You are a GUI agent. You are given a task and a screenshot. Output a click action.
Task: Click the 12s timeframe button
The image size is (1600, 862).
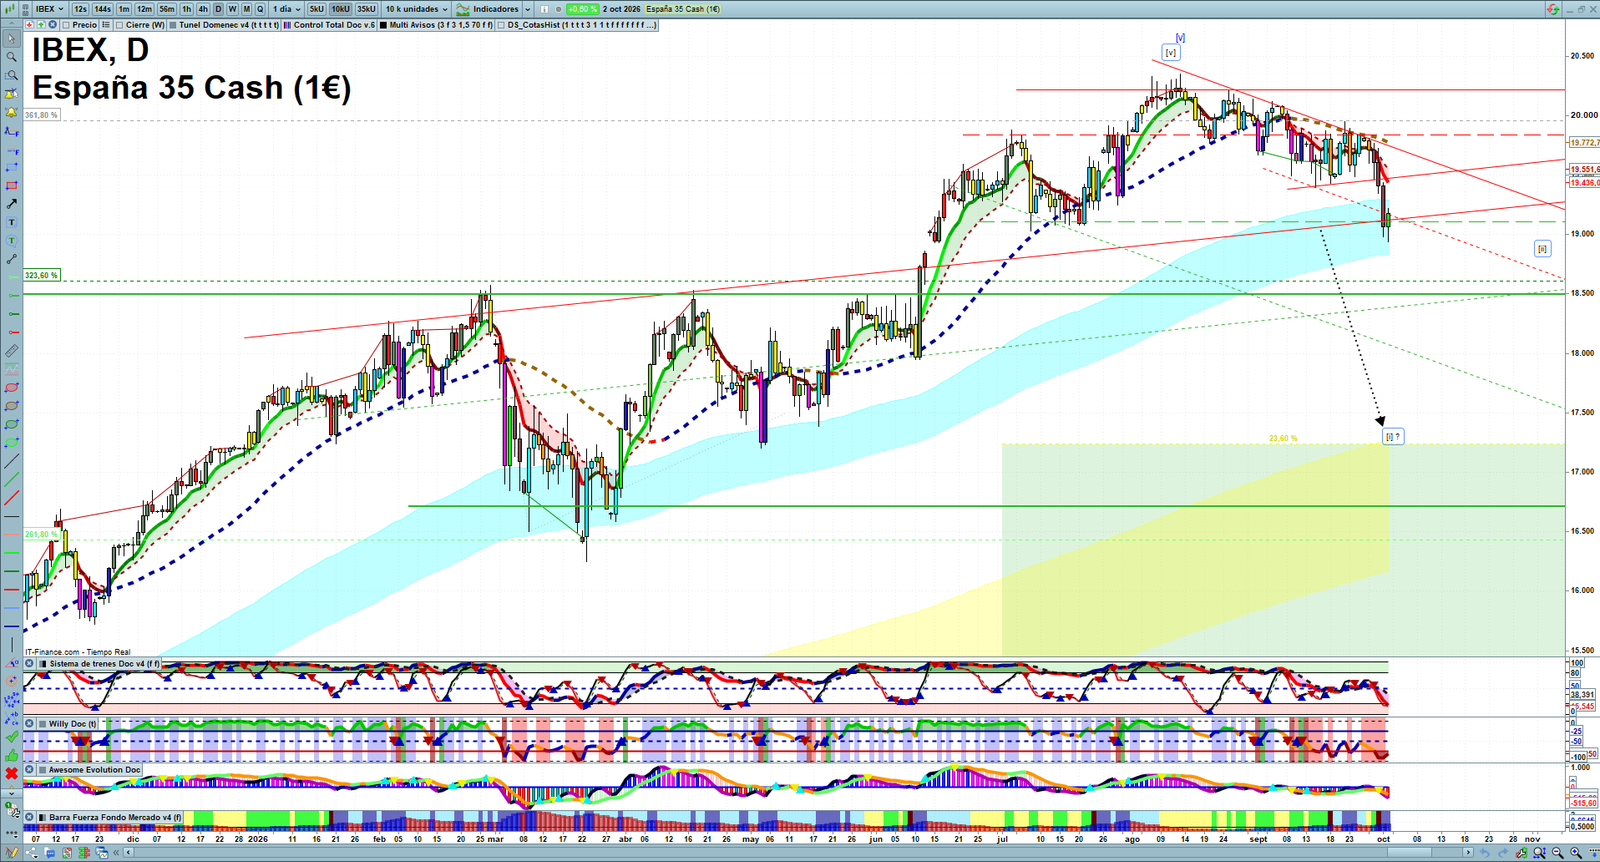click(x=80, y=9)
